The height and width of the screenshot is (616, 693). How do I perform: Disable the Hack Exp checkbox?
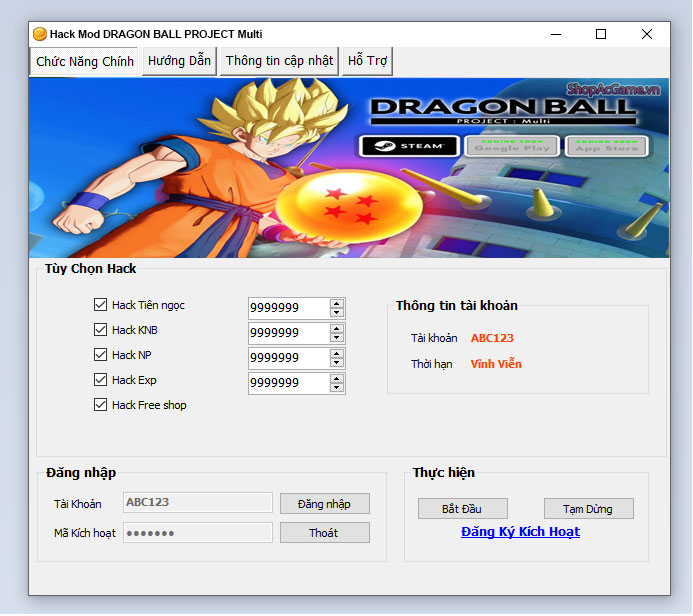point(100,380)
